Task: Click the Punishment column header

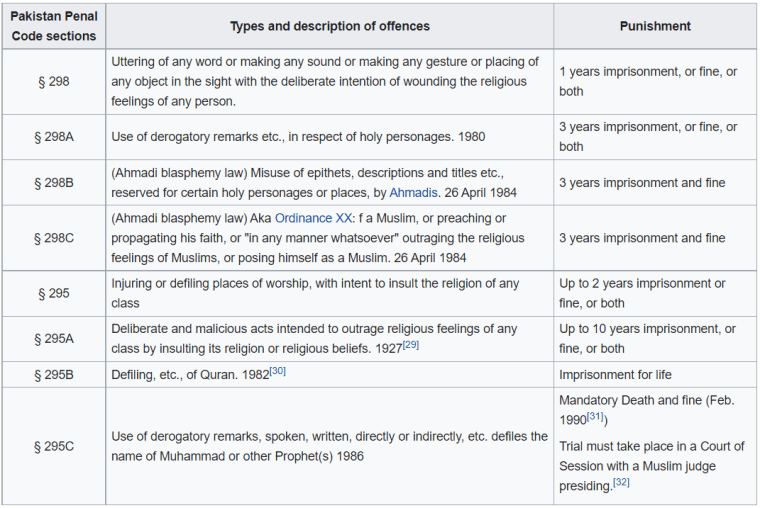Action: coord(655,26)
